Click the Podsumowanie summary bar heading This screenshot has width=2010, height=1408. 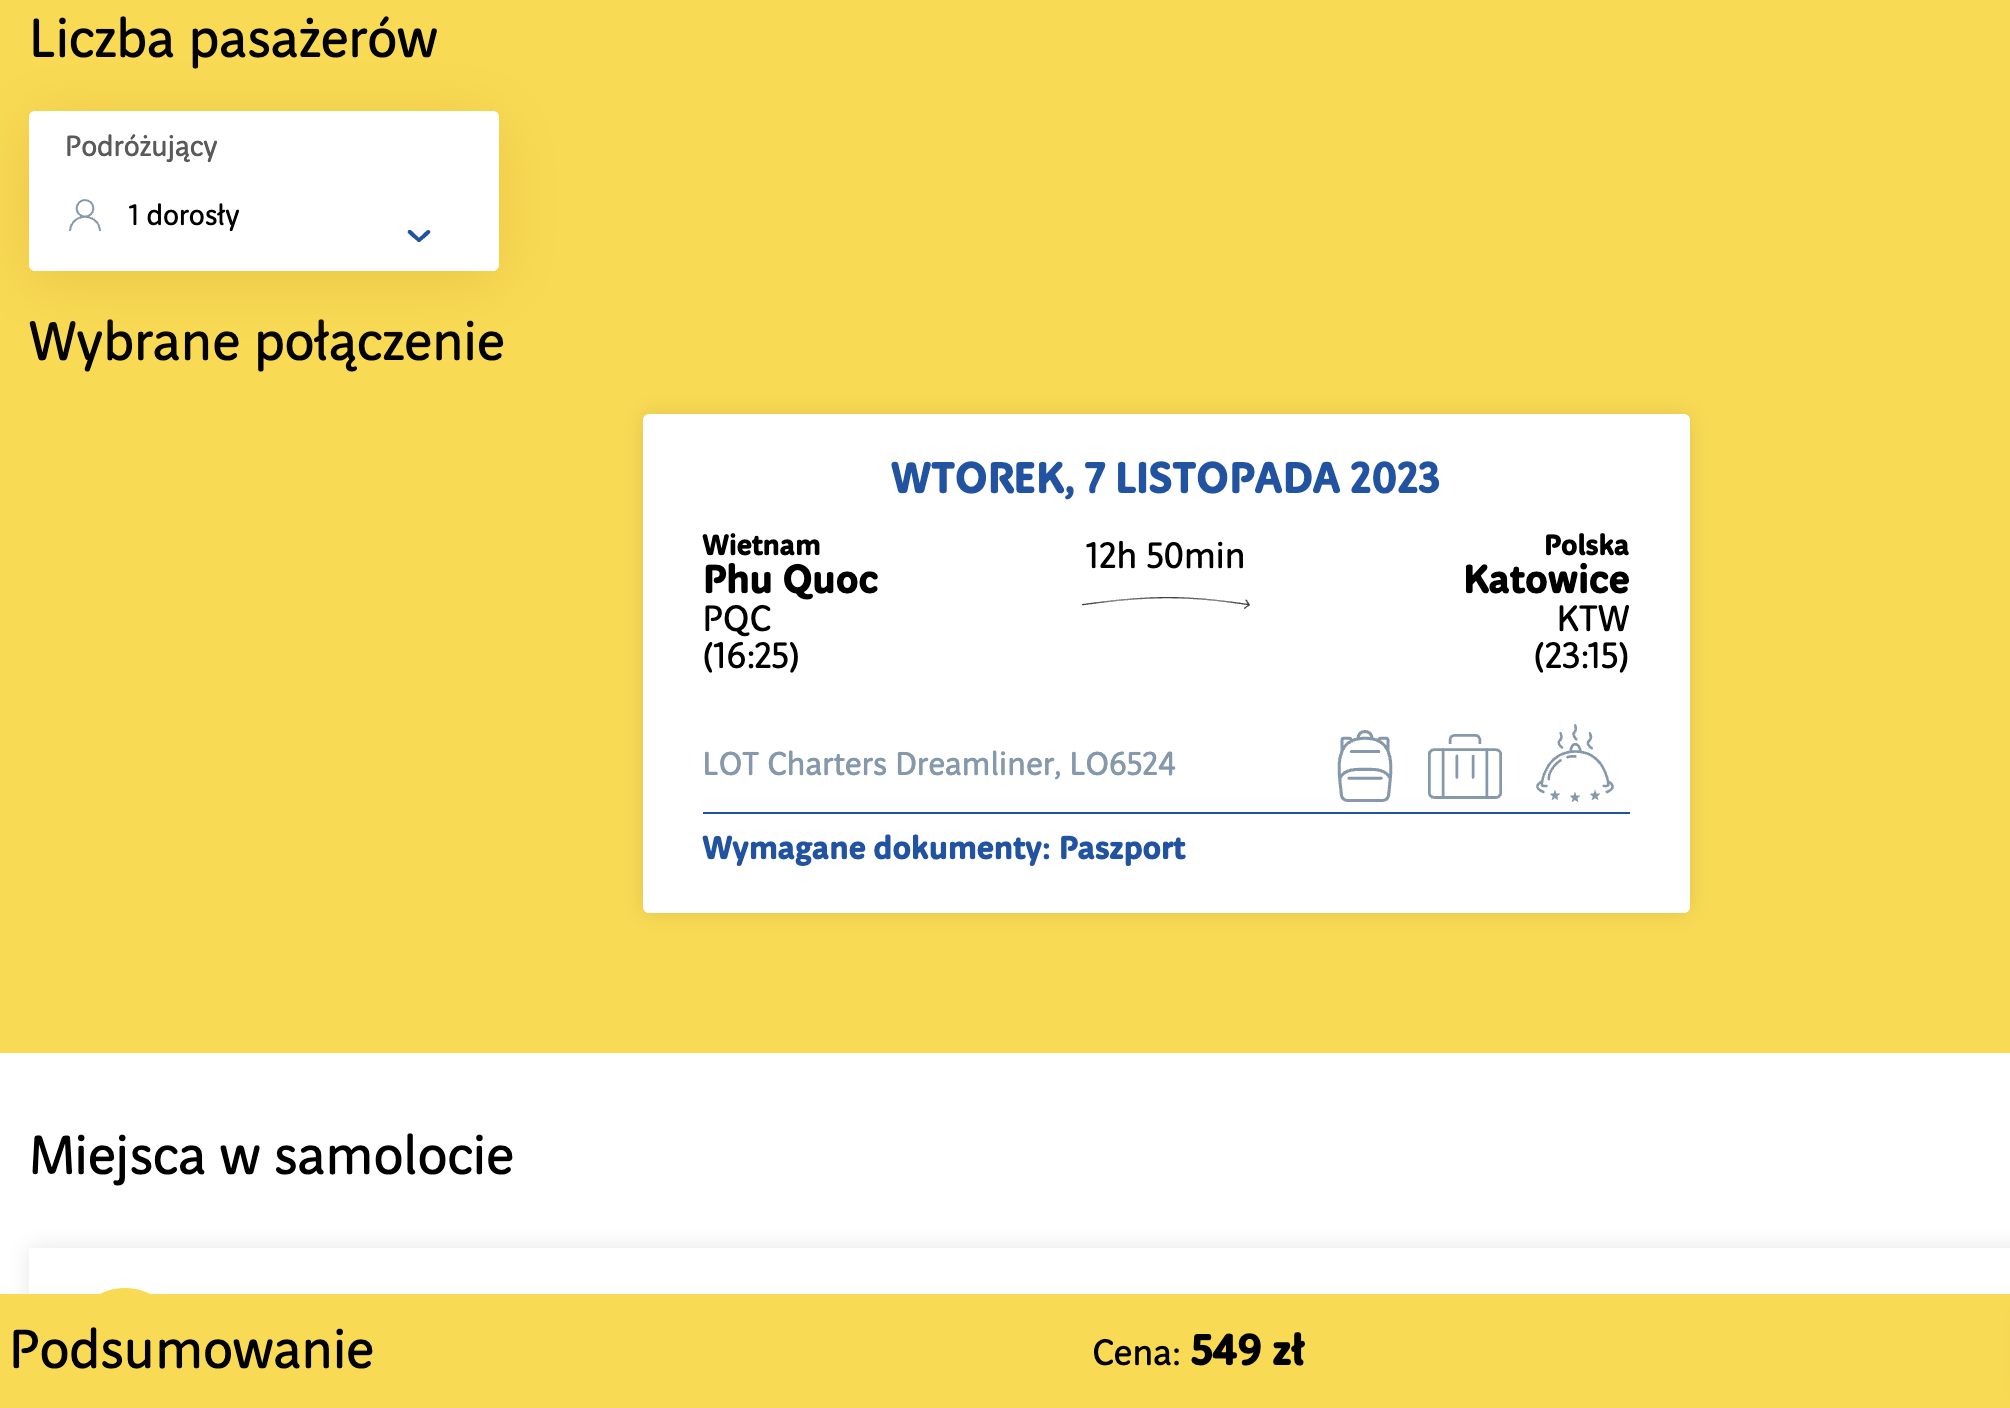192,1350
